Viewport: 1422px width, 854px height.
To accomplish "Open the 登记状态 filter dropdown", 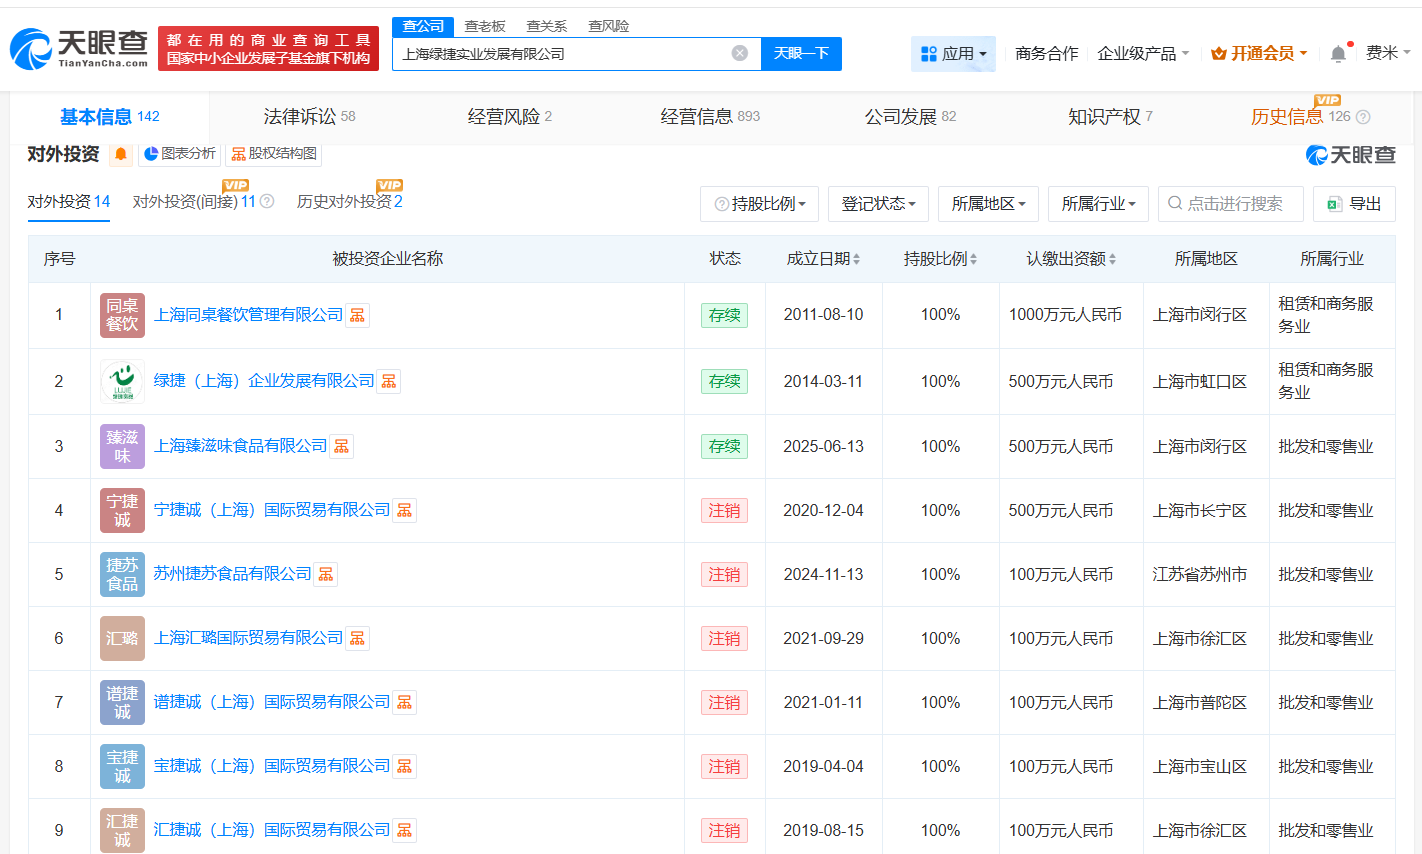I will click(878, 203).
